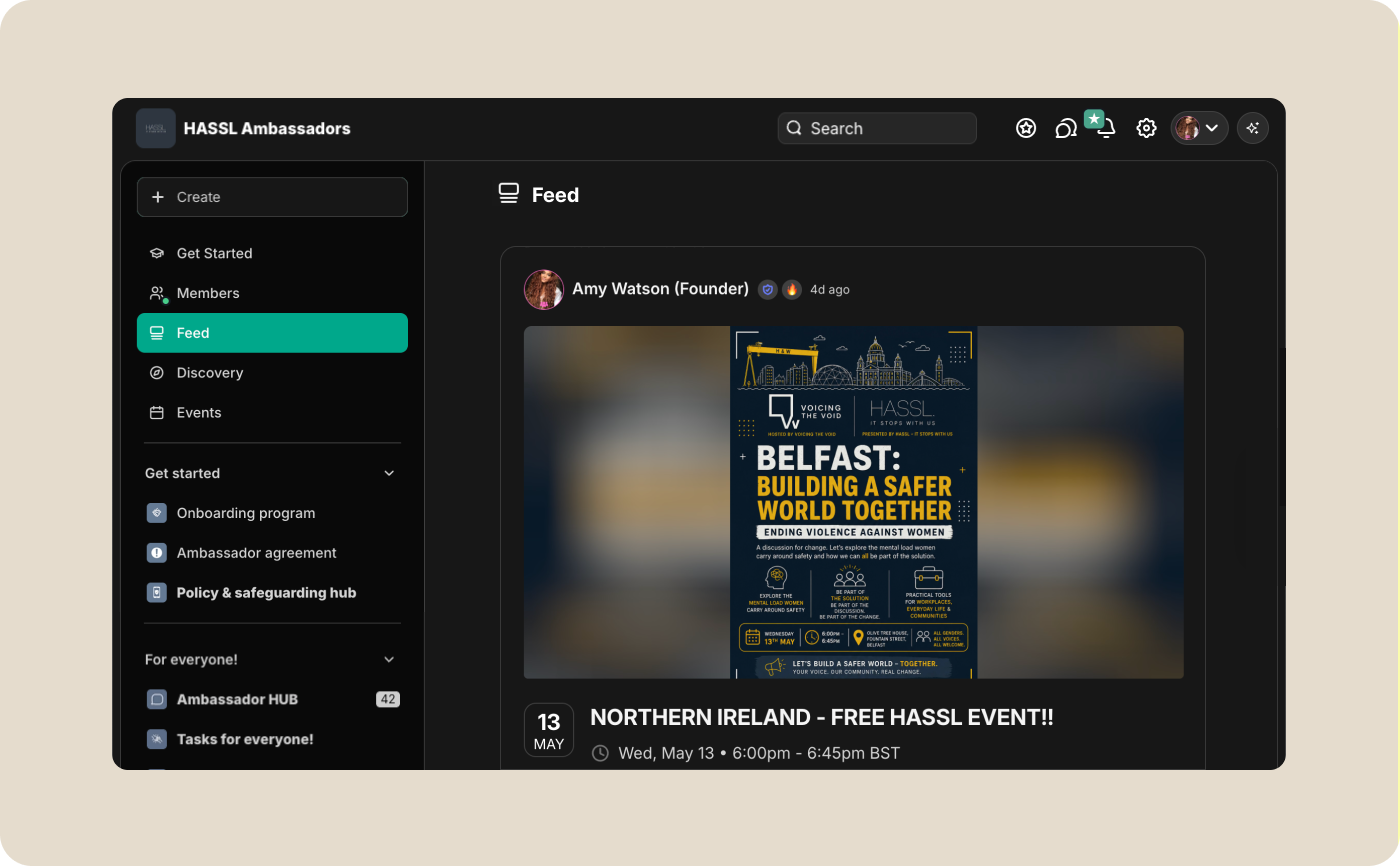Click Amy Watson's profile avatar on post
Image resolution: width=1400 pixels, height=866 pixels.
click(544, 290)
